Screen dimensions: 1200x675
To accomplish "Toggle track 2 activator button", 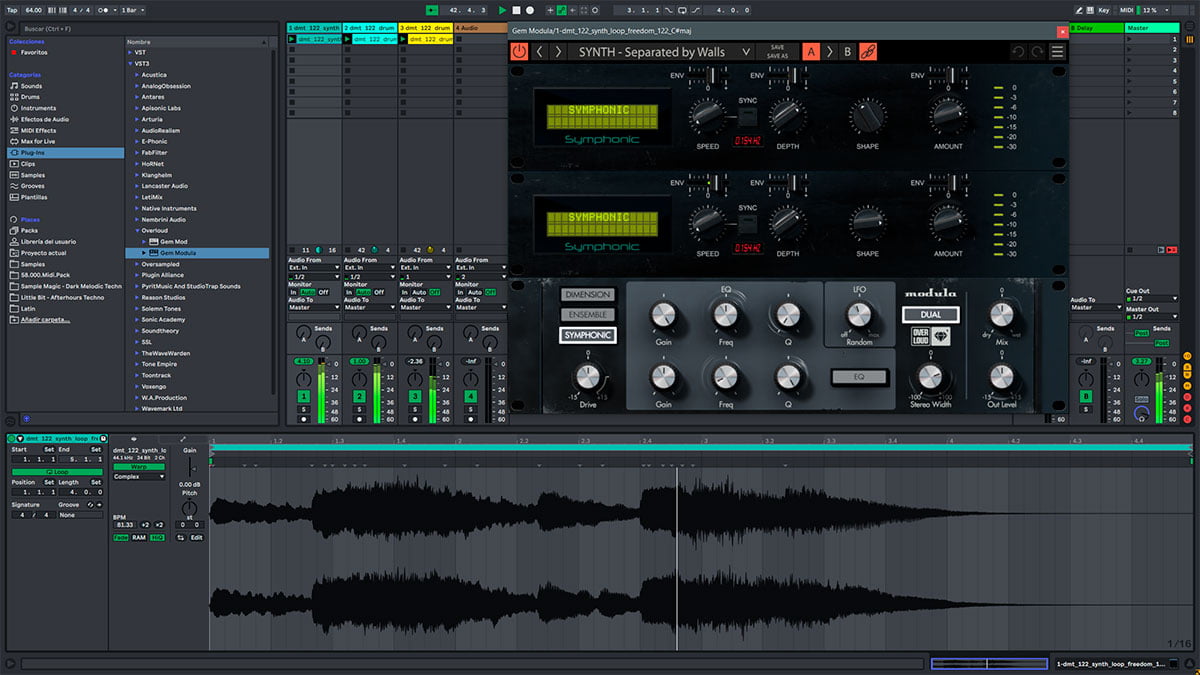I will point(359,397).
